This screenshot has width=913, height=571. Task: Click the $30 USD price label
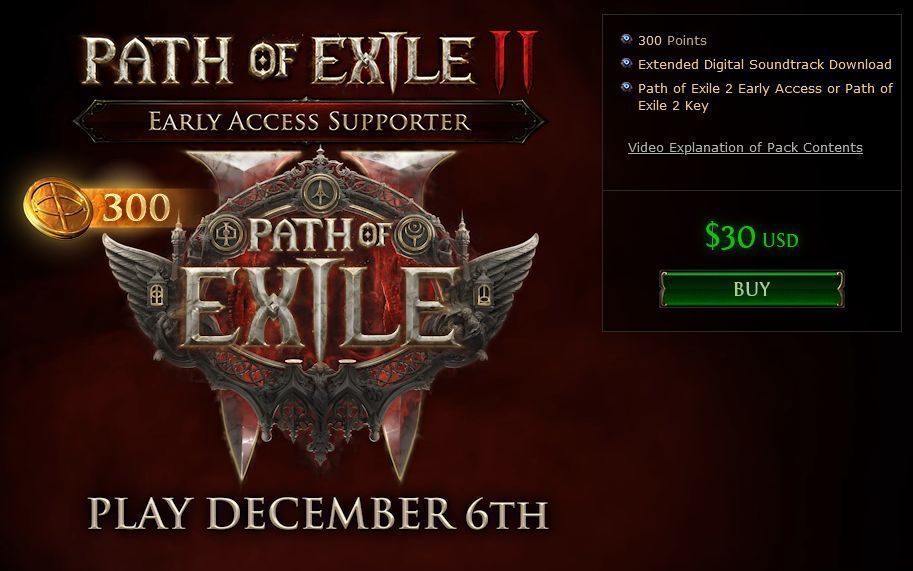(x=751, y=236)
